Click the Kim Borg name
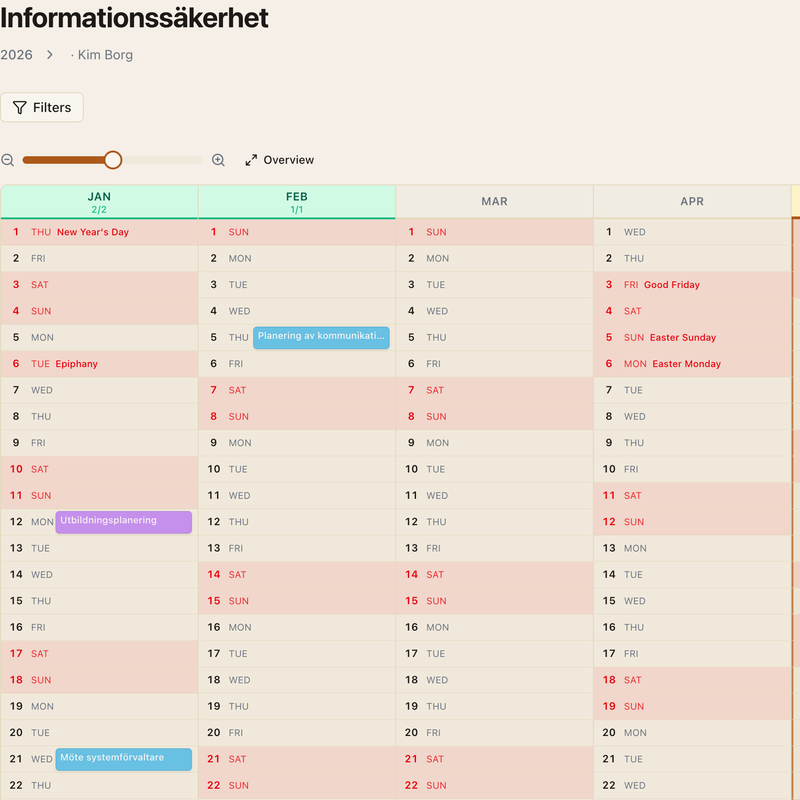Viewport: 800px width, 800px height. click(x=105, y=55)
